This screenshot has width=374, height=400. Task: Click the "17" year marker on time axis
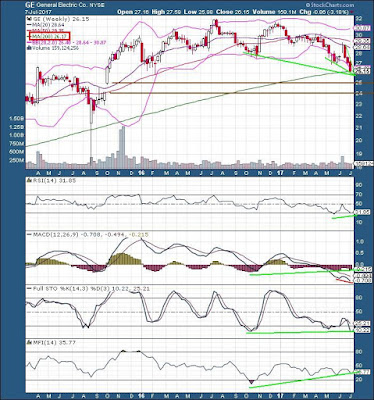pyautogui.click(x=280, y=173)
